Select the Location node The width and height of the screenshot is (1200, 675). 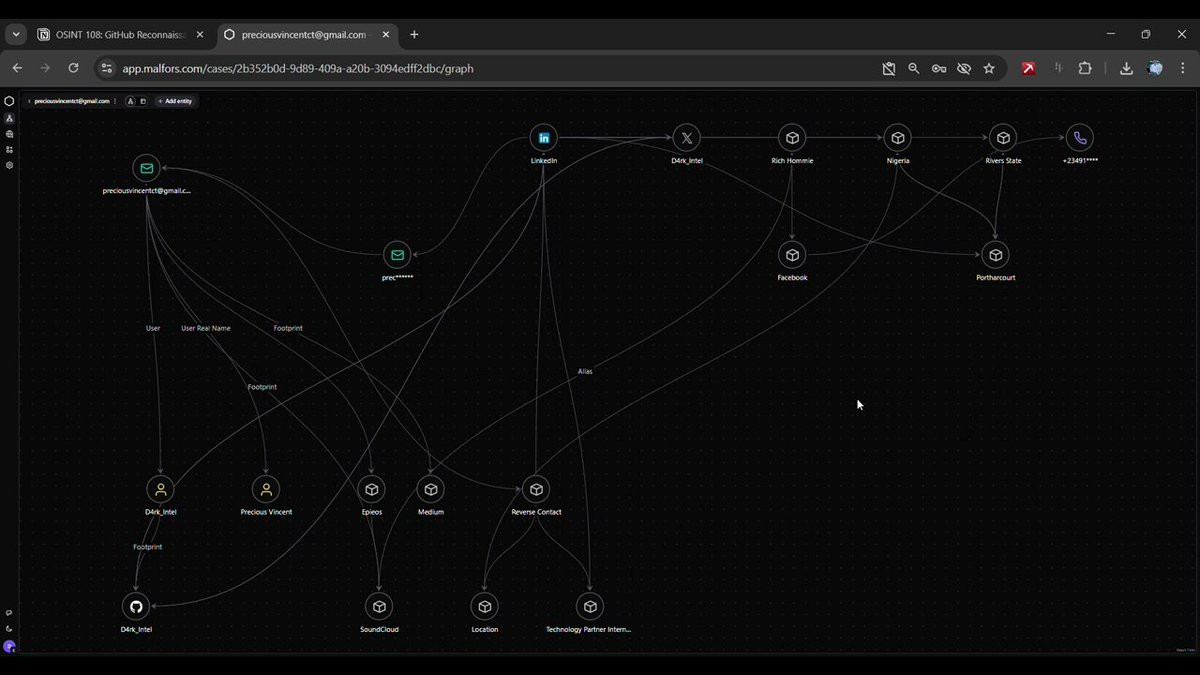[x=485, y=606]
